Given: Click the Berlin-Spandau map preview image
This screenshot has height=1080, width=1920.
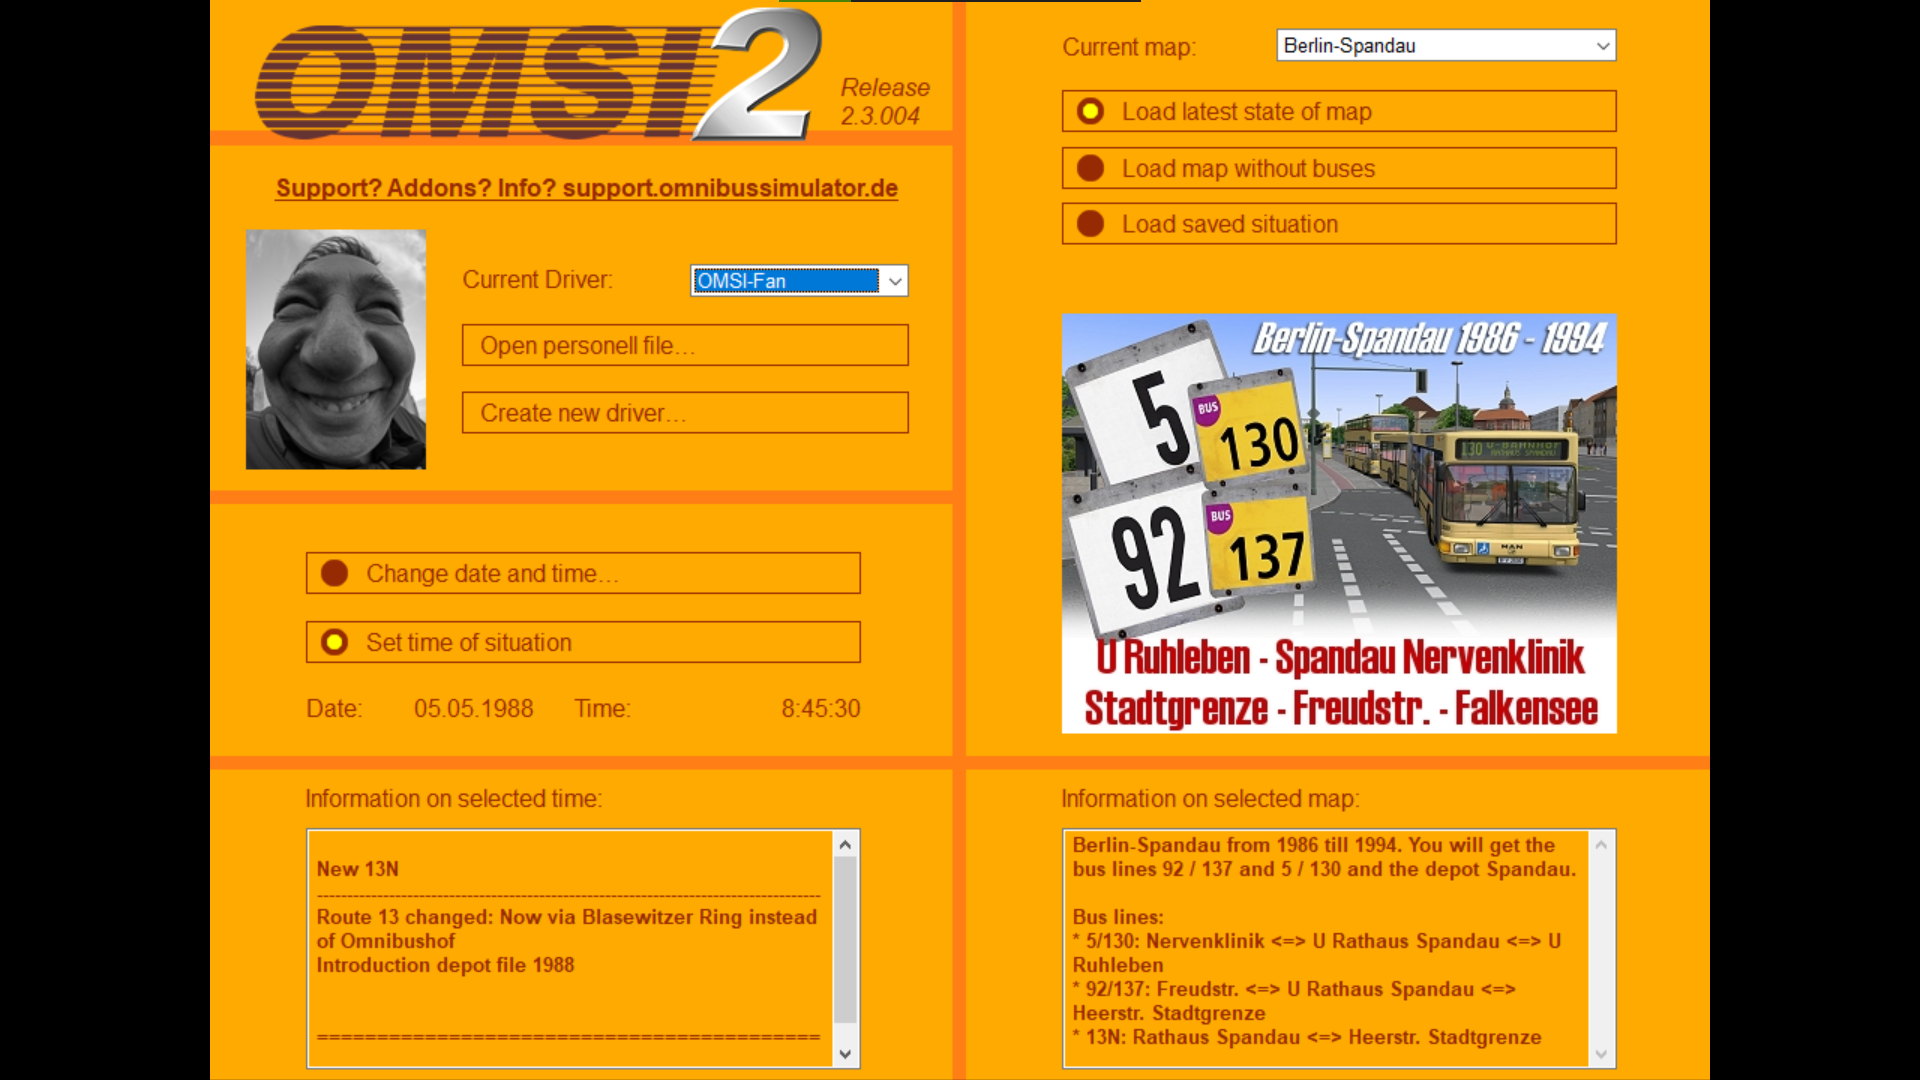Looking at the screenshot, I should [1339, 523].
